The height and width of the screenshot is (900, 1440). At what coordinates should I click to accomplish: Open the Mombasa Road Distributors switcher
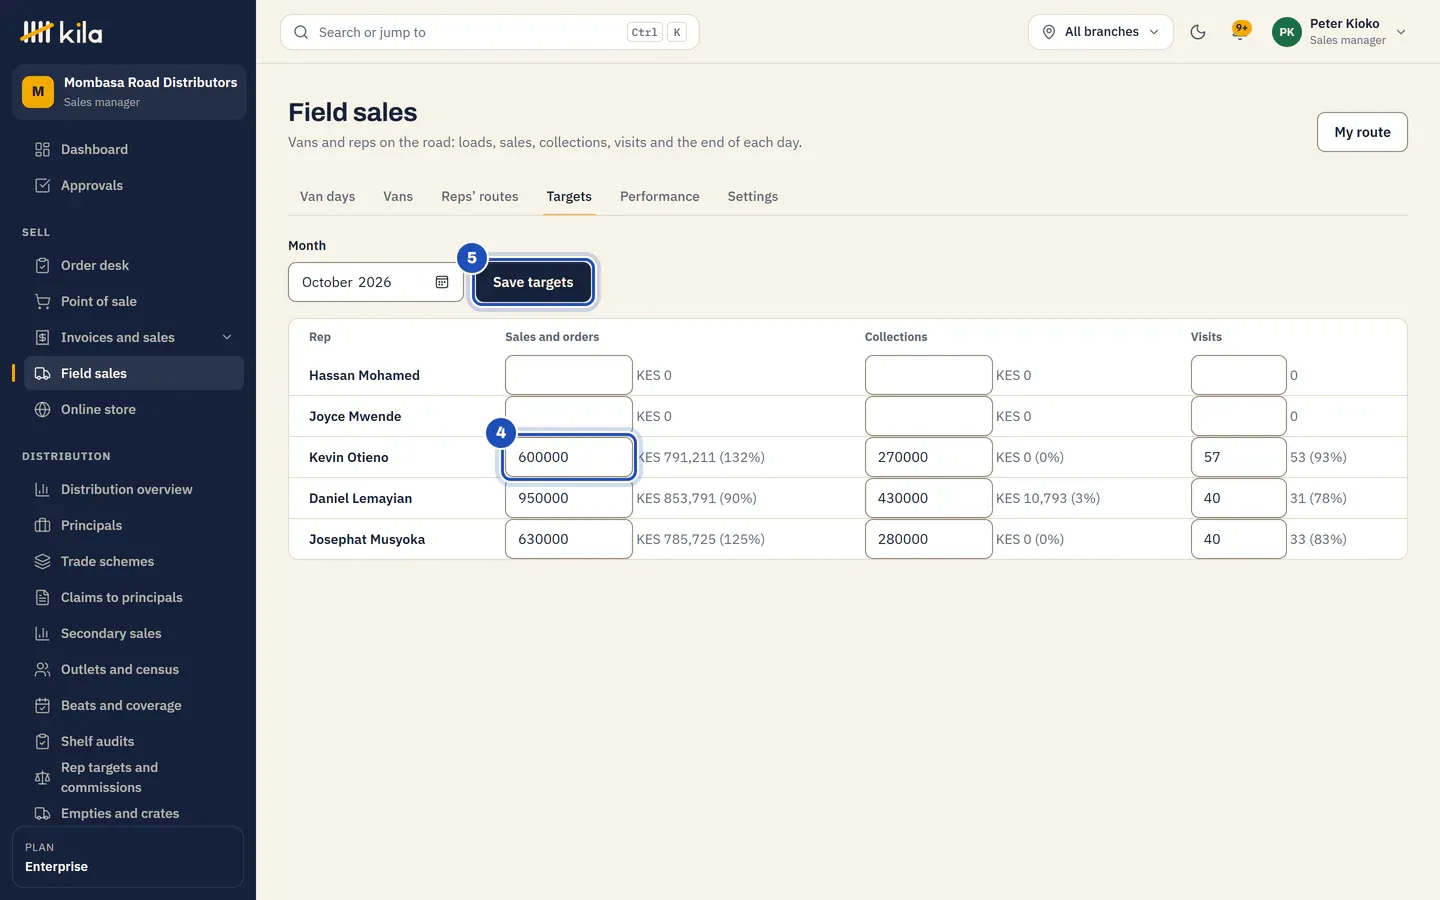[129, 92]
